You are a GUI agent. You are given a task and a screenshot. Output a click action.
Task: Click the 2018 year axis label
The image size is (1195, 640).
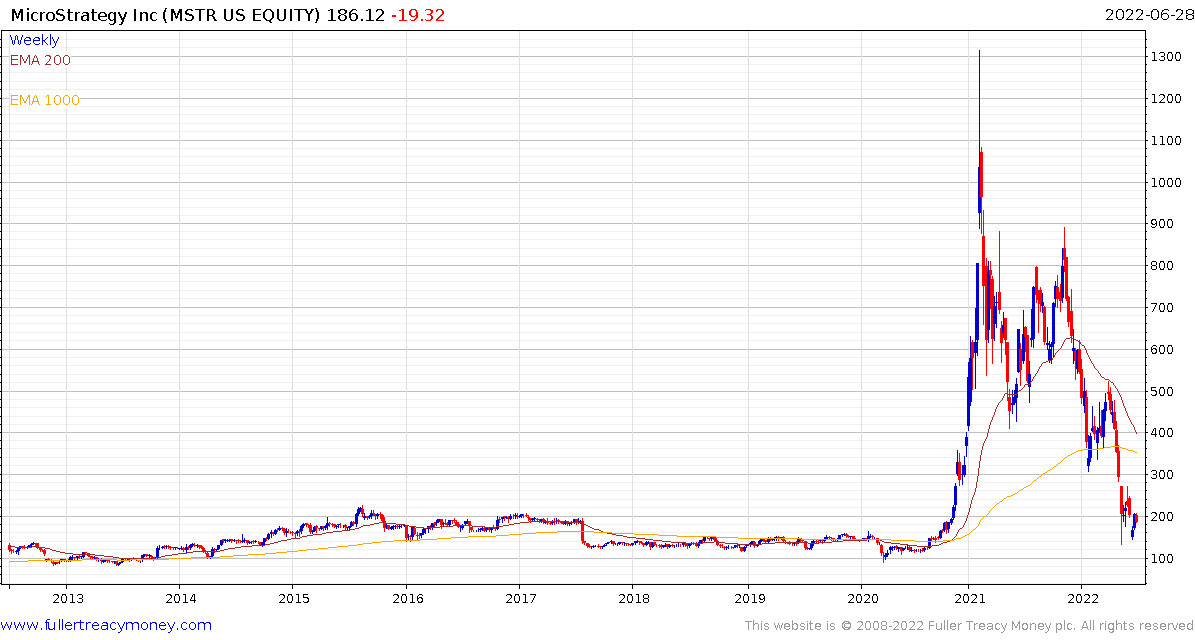pos(632,598)
